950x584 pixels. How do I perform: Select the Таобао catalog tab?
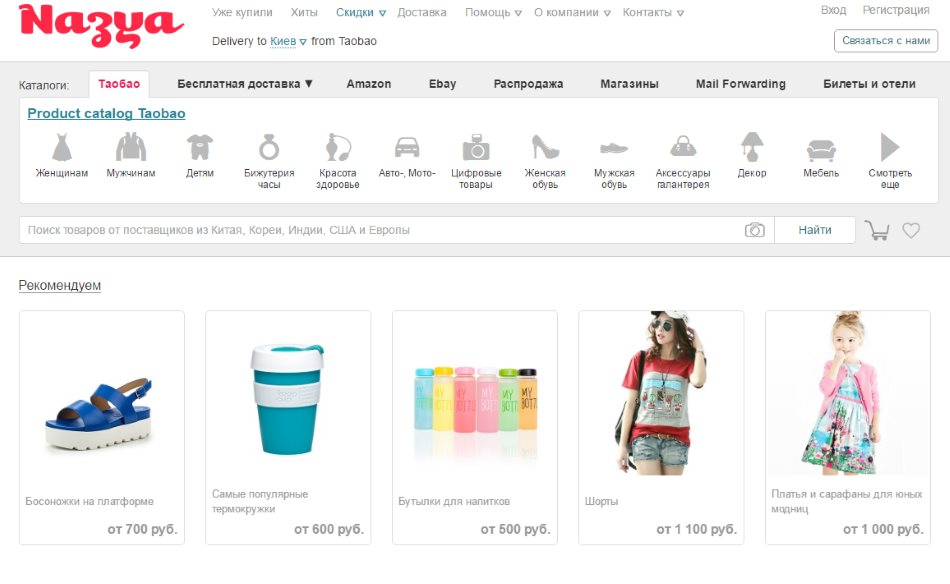pos(119,84)
